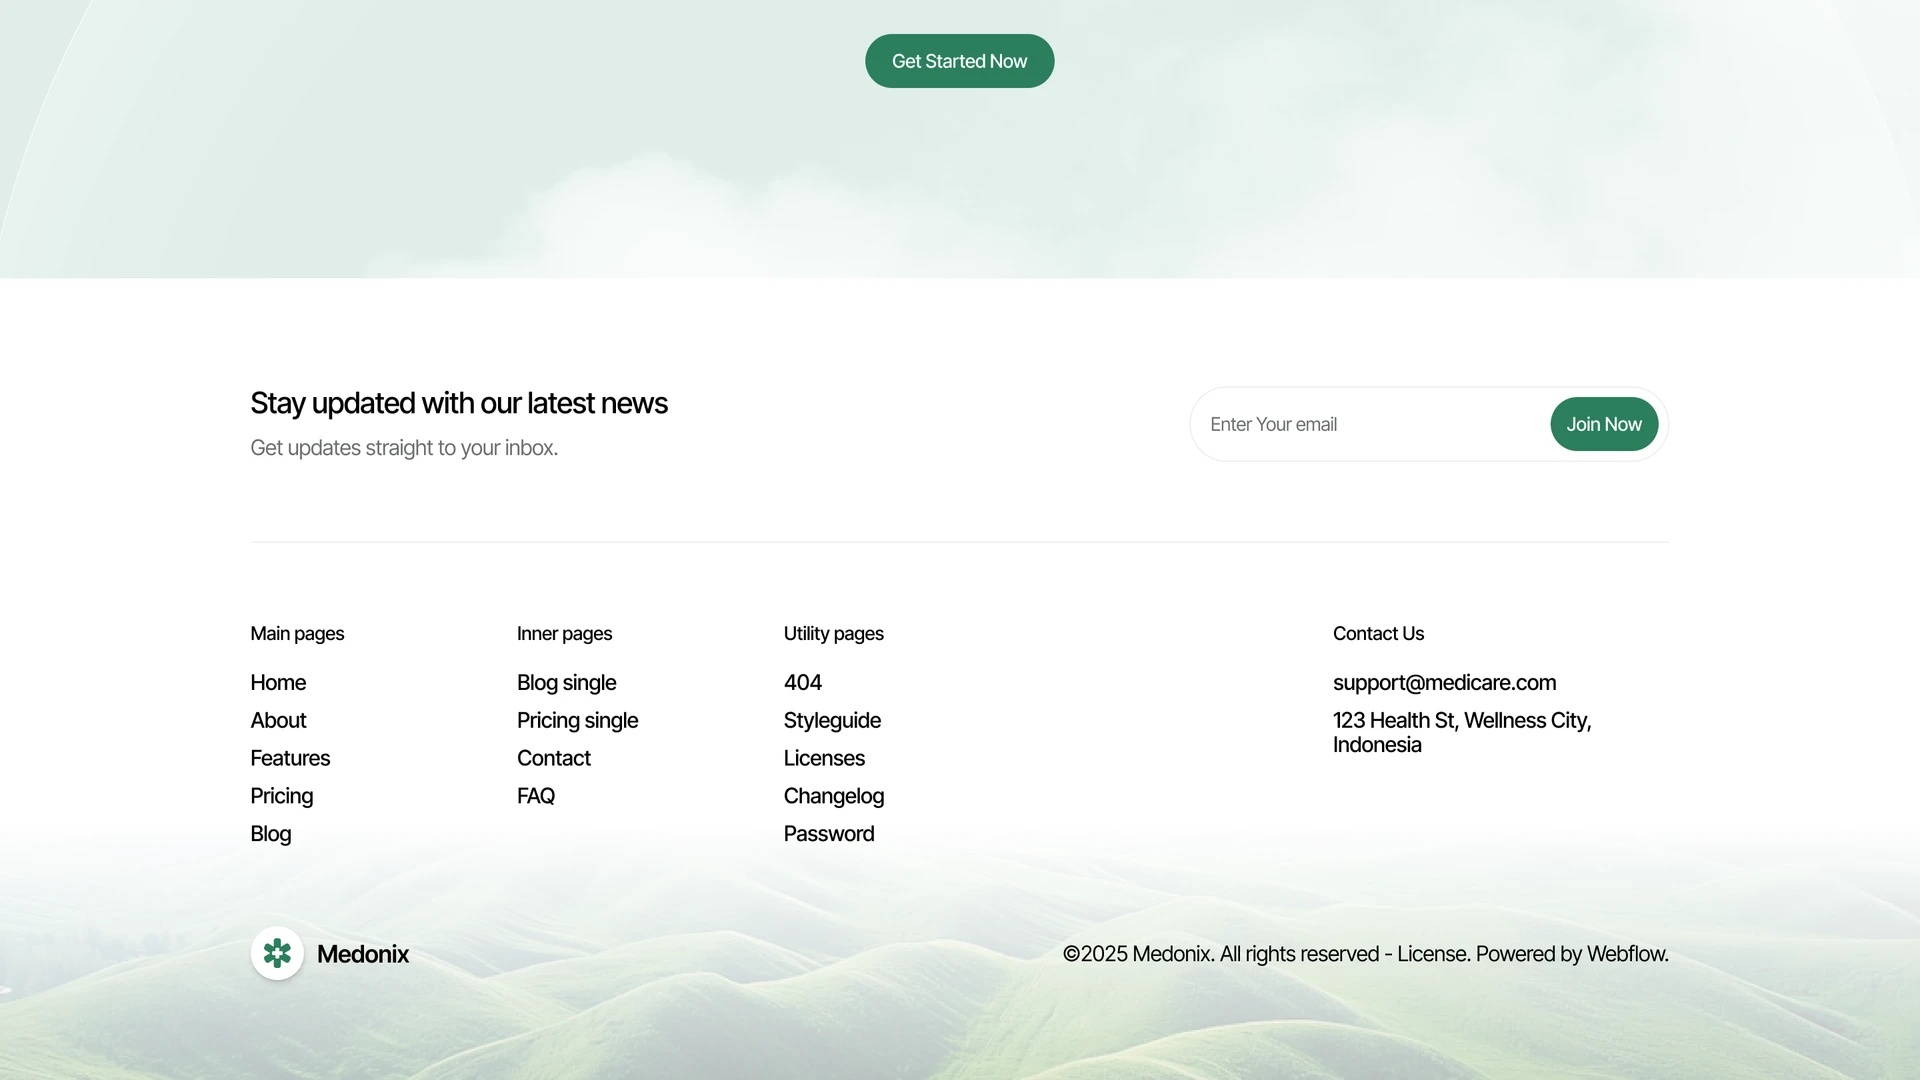
Task: Open the Blog single link
Action: coord(566,682)
